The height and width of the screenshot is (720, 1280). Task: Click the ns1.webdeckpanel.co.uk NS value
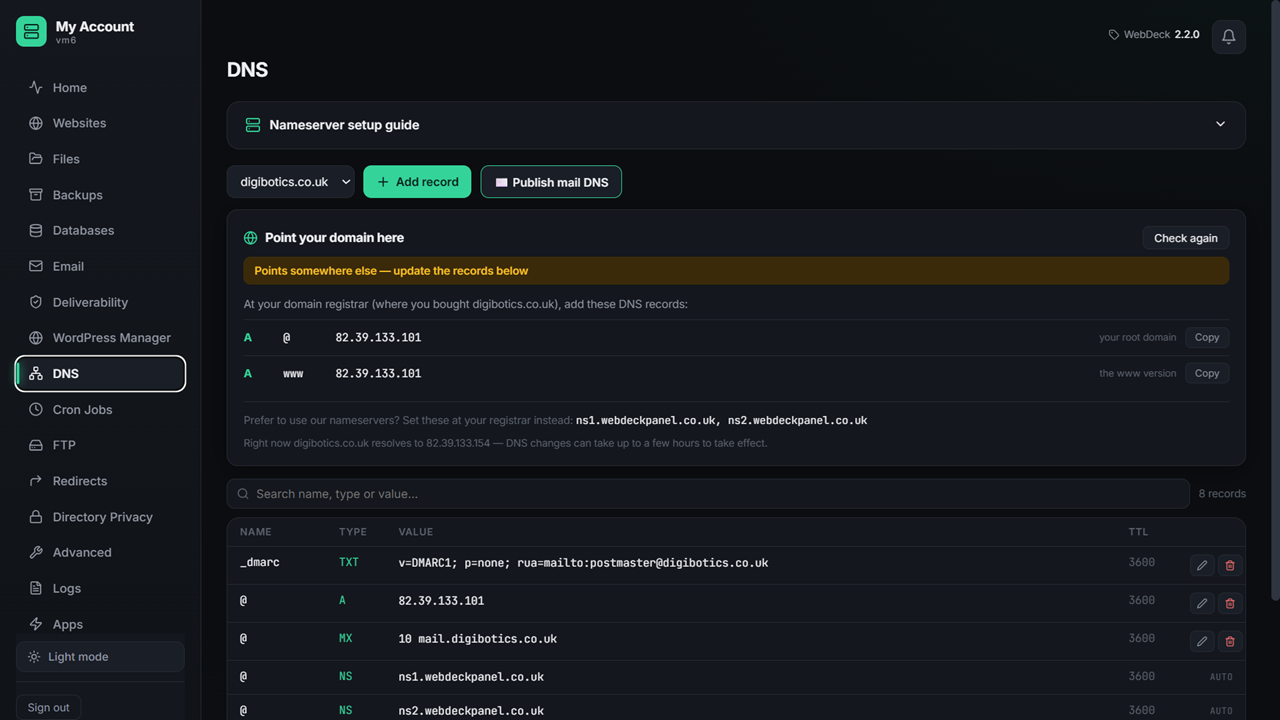[x=471, y=677]
